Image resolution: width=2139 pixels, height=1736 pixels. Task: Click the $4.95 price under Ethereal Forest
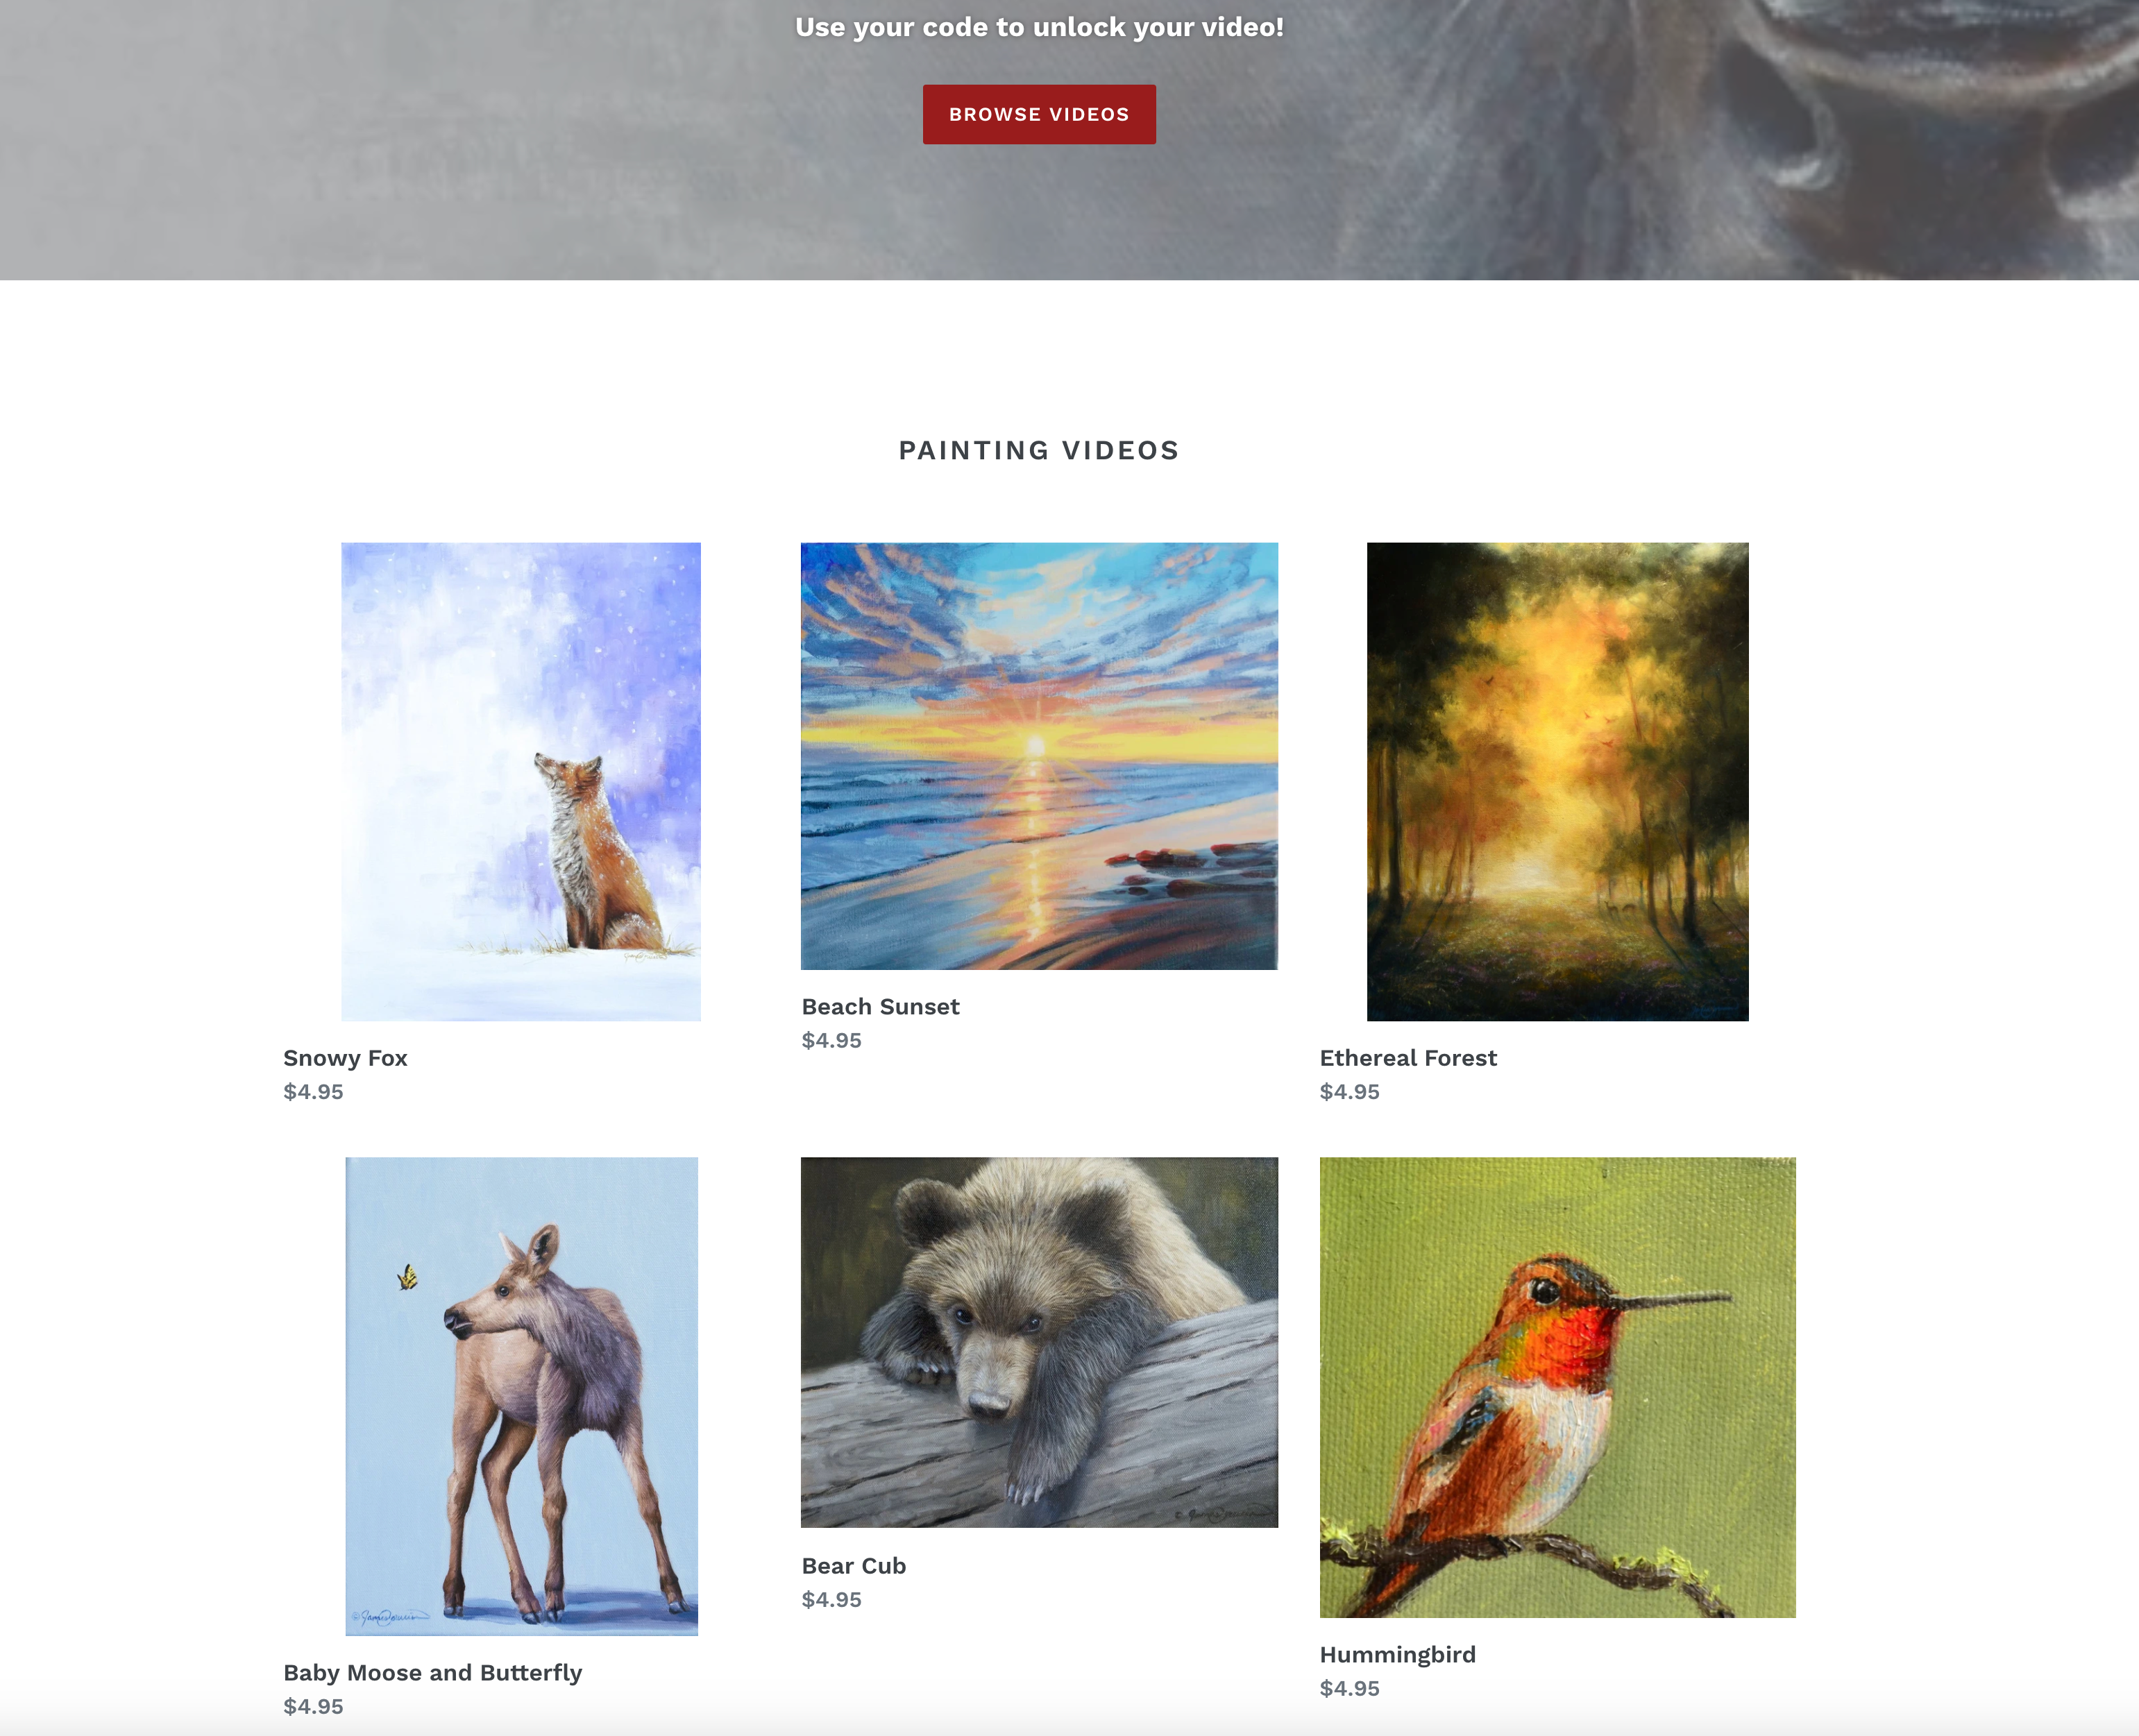pyautogui.click(x=1349, y=1092)
